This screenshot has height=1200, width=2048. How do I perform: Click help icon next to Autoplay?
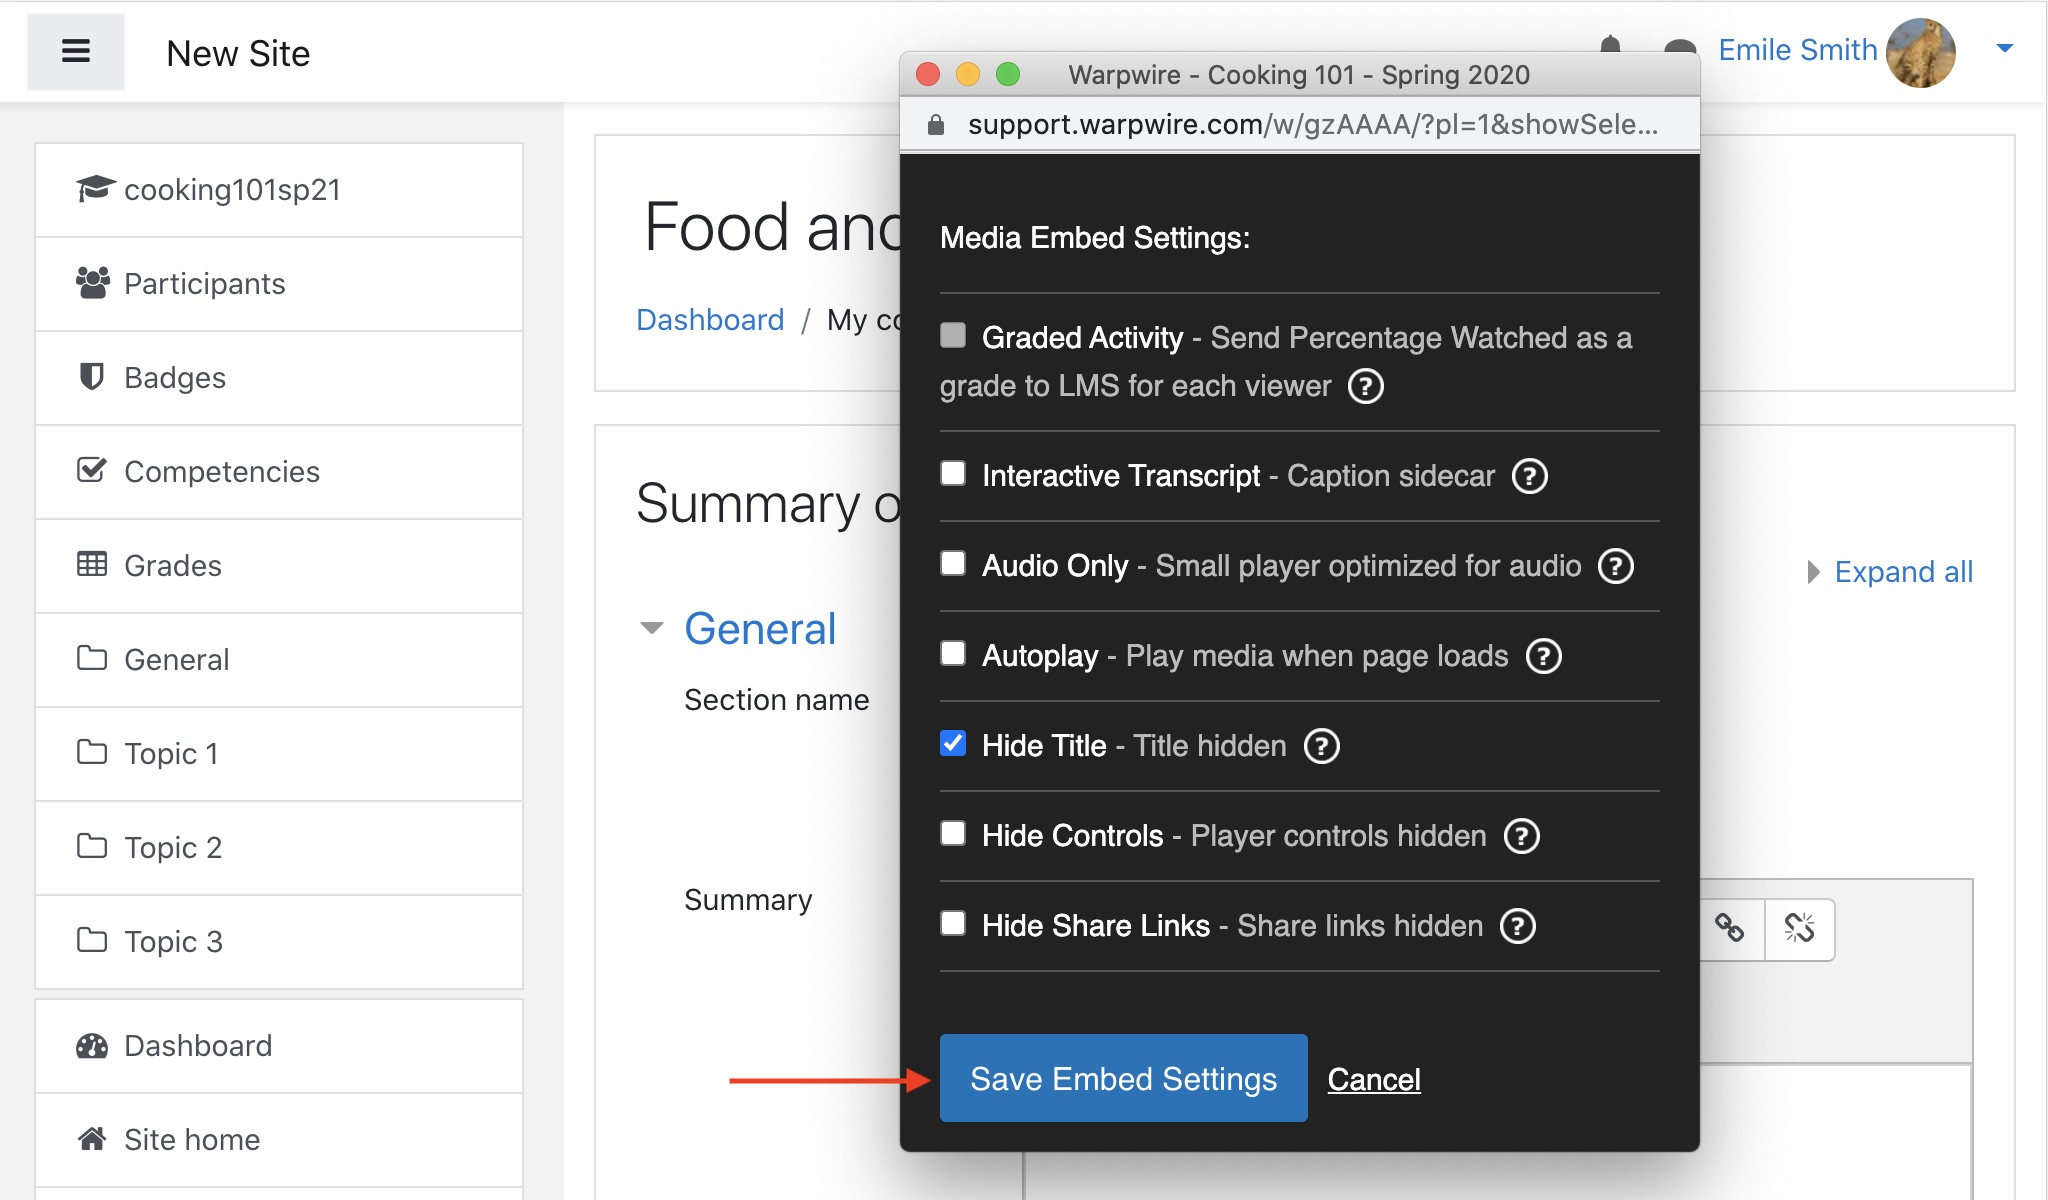pos(1543,656)
